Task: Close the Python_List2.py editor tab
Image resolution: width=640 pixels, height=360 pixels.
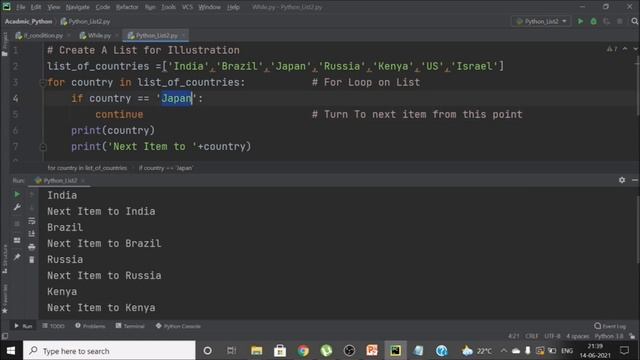Action: pyautogui.click(x=183, y=36)
